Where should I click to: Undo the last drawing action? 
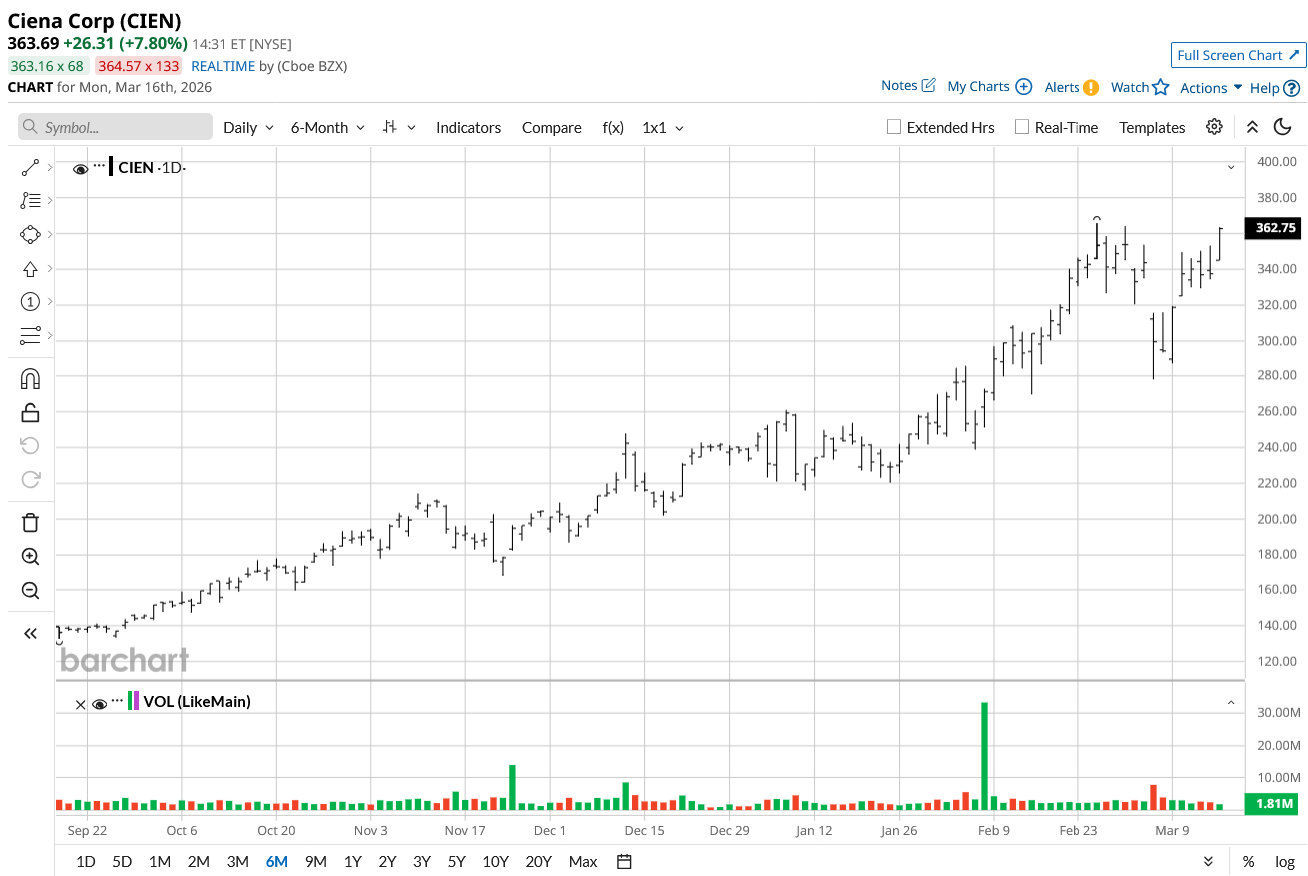[30, 446]
